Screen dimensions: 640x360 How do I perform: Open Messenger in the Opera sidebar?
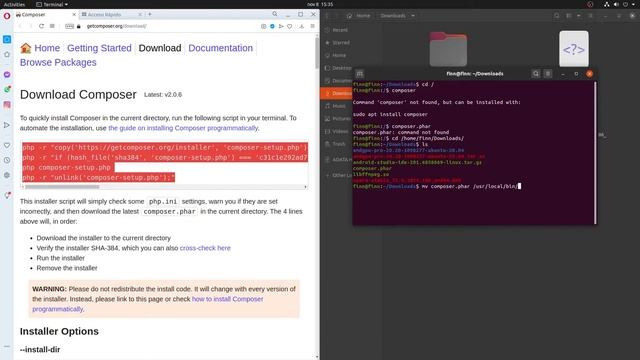pos(7,75)
